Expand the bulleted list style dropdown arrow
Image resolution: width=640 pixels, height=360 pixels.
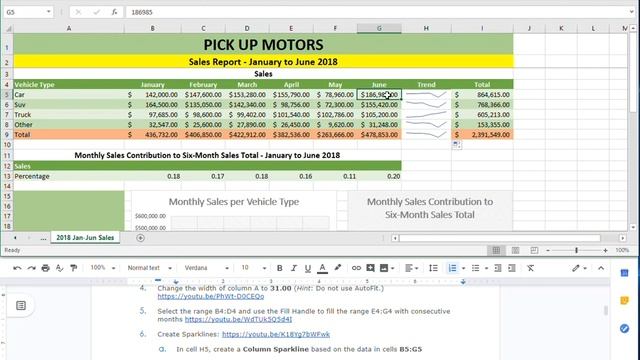pyautogui.click(x=486, y=269)
